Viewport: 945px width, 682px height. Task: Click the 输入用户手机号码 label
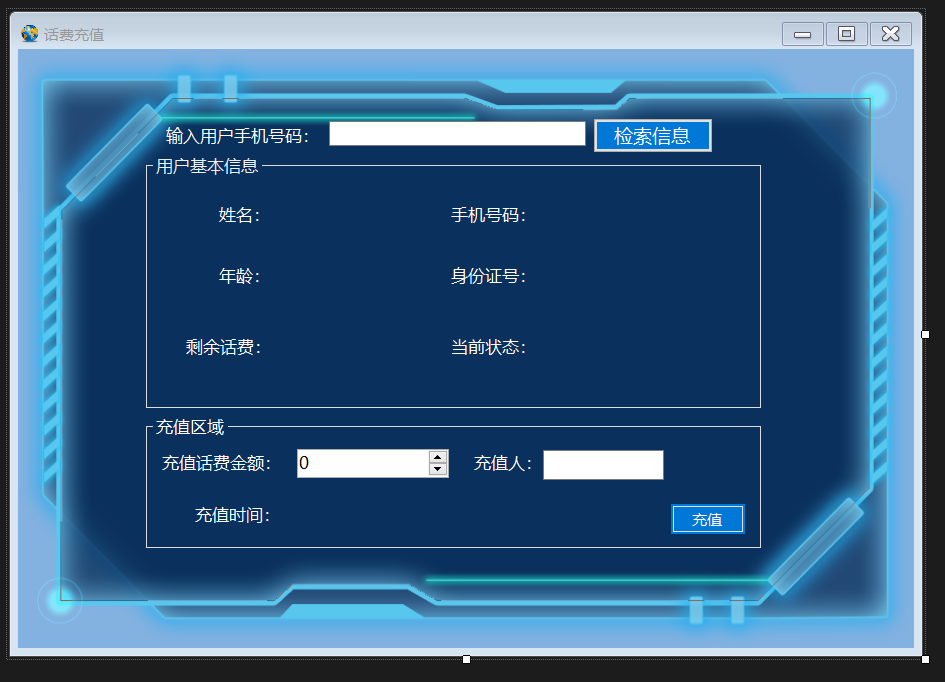pos(237,136)
